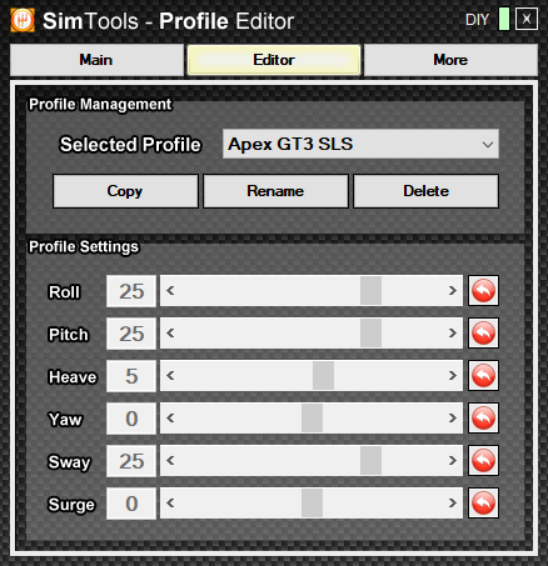The width and height of the screenshot is (548, 566).
Task: Switch to the Main tab
Action: pos(97,60)
